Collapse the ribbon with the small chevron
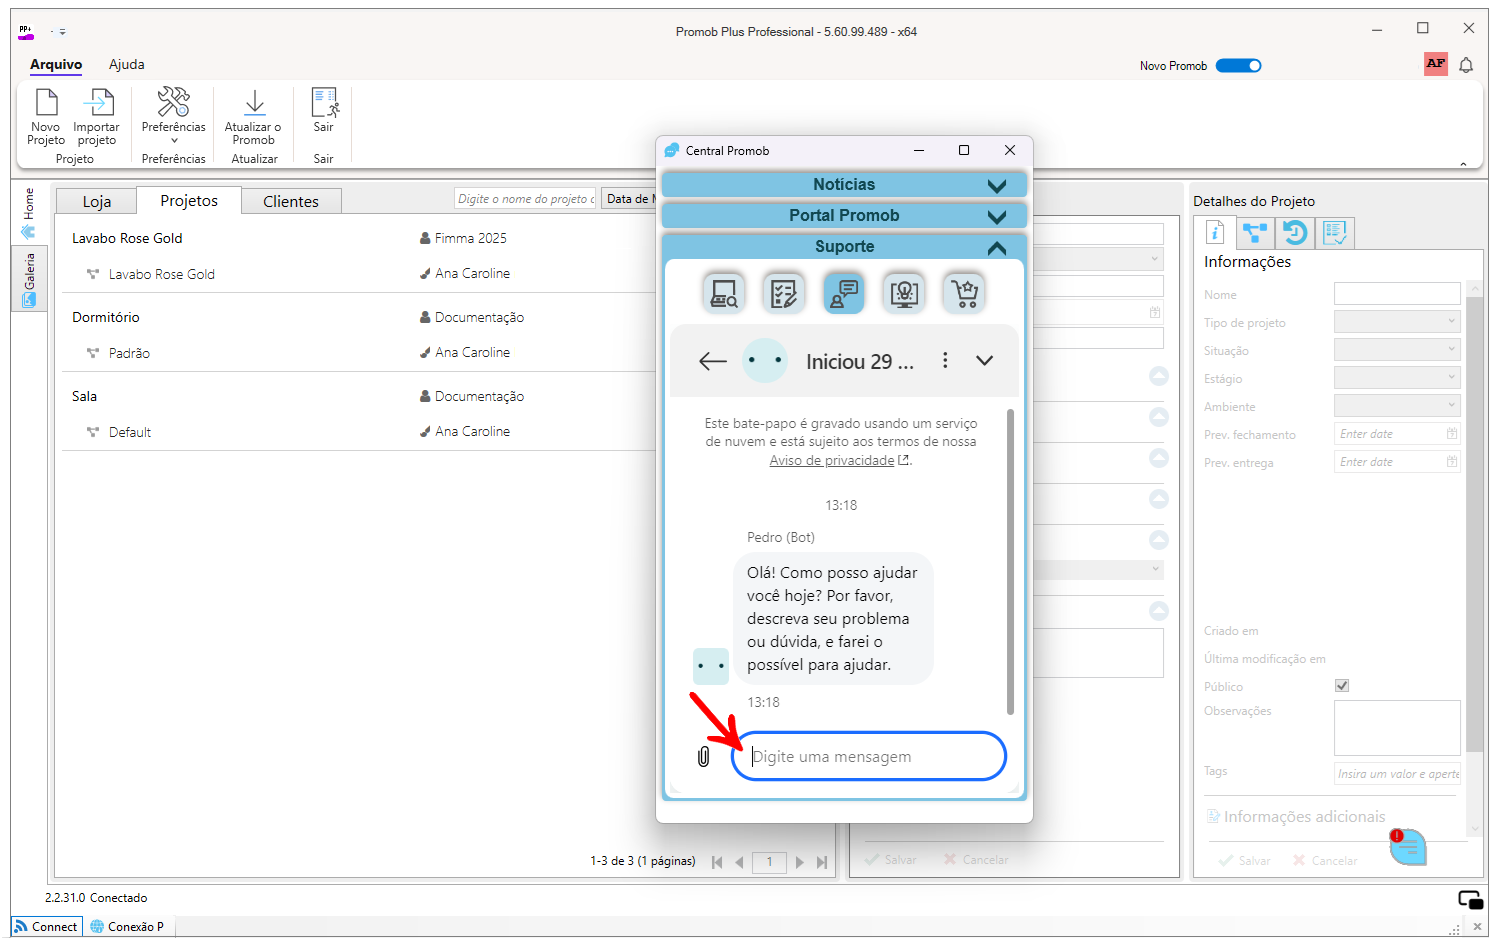The width and height of the screenshot is (1493, 949). click(1463, 163)
